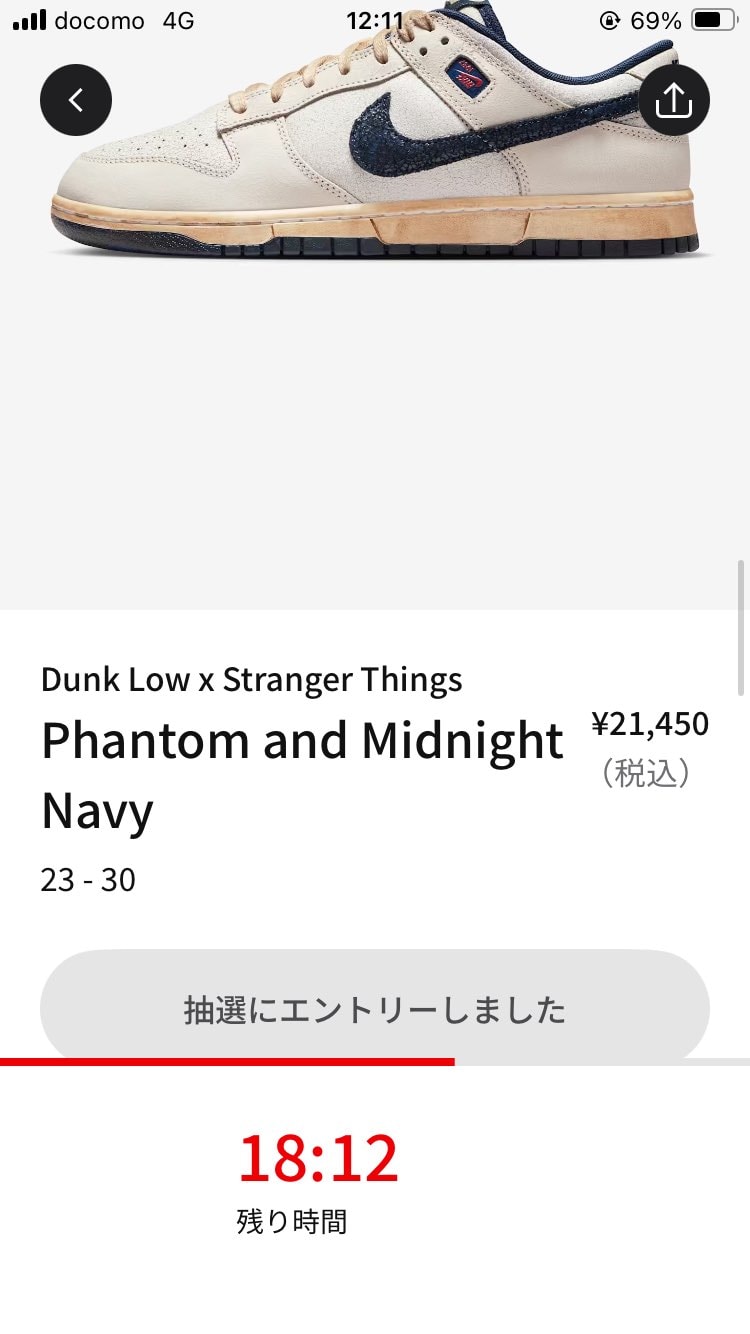Tap the Phantom and Midnight Navy title

(x=302, y=774)
